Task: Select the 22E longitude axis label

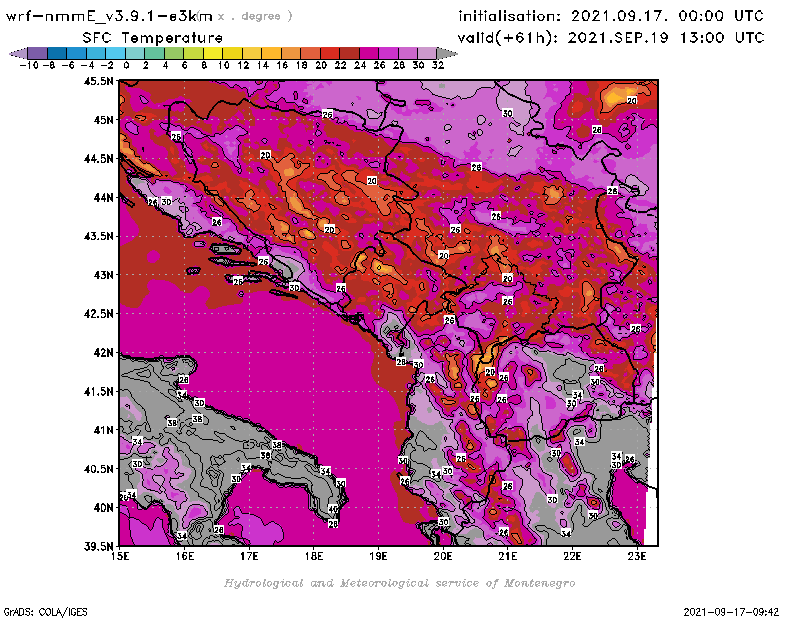Action: point(572,557)
